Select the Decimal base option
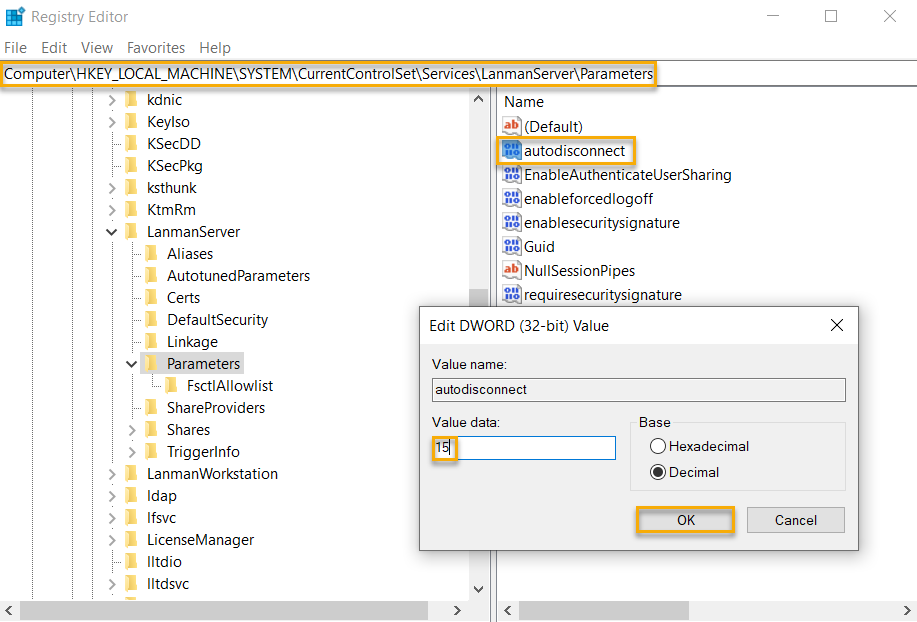The image size is (917, 622). [658, 472]
